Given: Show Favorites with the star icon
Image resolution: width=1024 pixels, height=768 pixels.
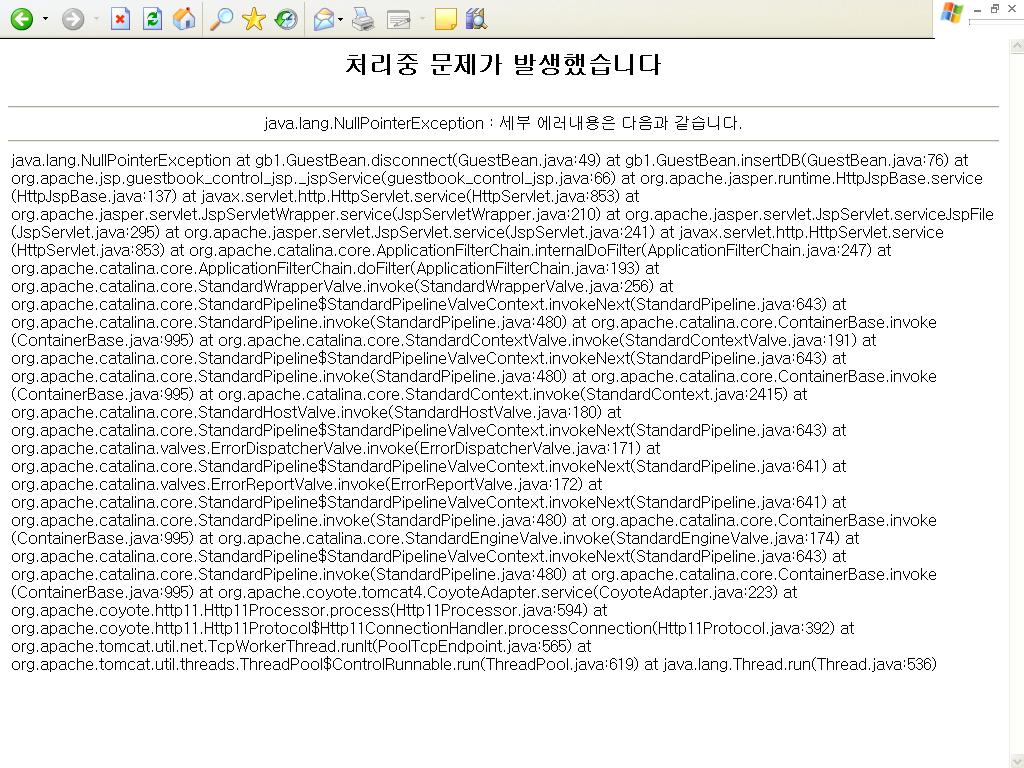Looking at the screenshot, I should [x=253, y=19].
